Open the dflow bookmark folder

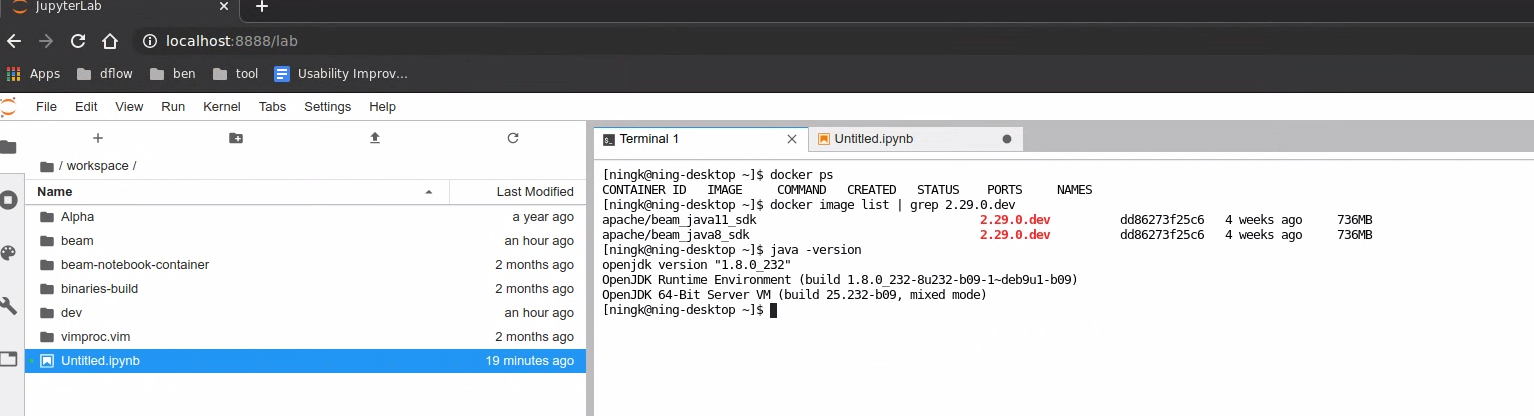[105, 73]
